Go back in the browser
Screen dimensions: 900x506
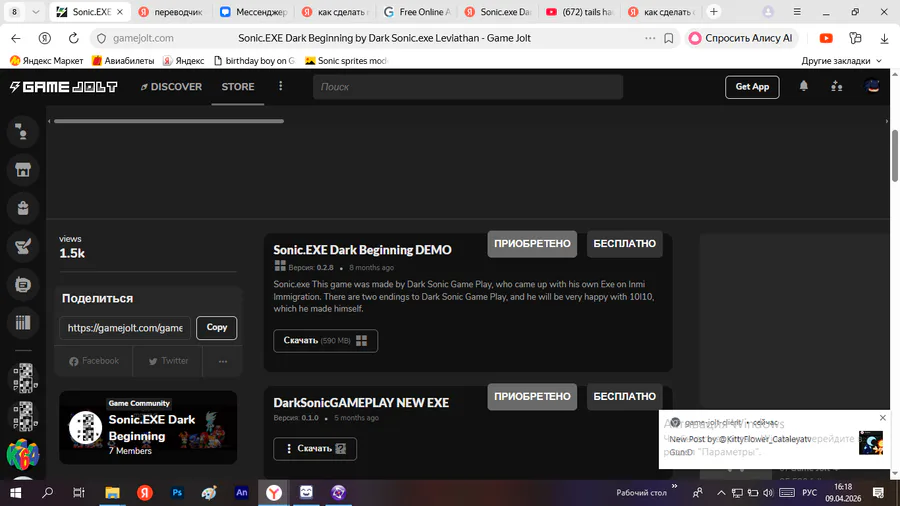tap(16, 38)
